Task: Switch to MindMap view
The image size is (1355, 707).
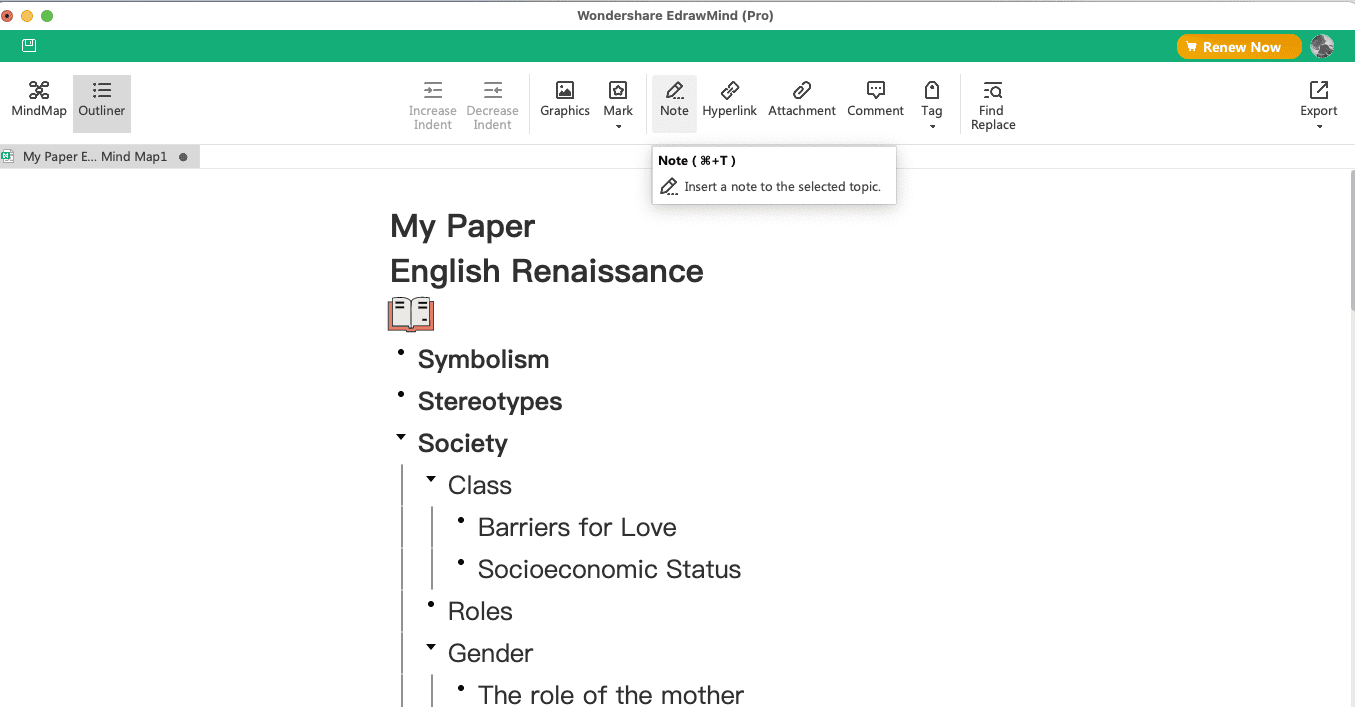Action: 39,99
